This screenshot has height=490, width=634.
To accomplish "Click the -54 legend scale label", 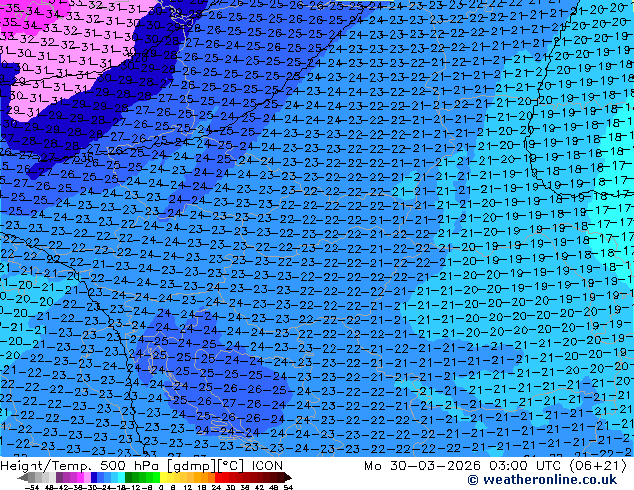I will coord(32,487).
